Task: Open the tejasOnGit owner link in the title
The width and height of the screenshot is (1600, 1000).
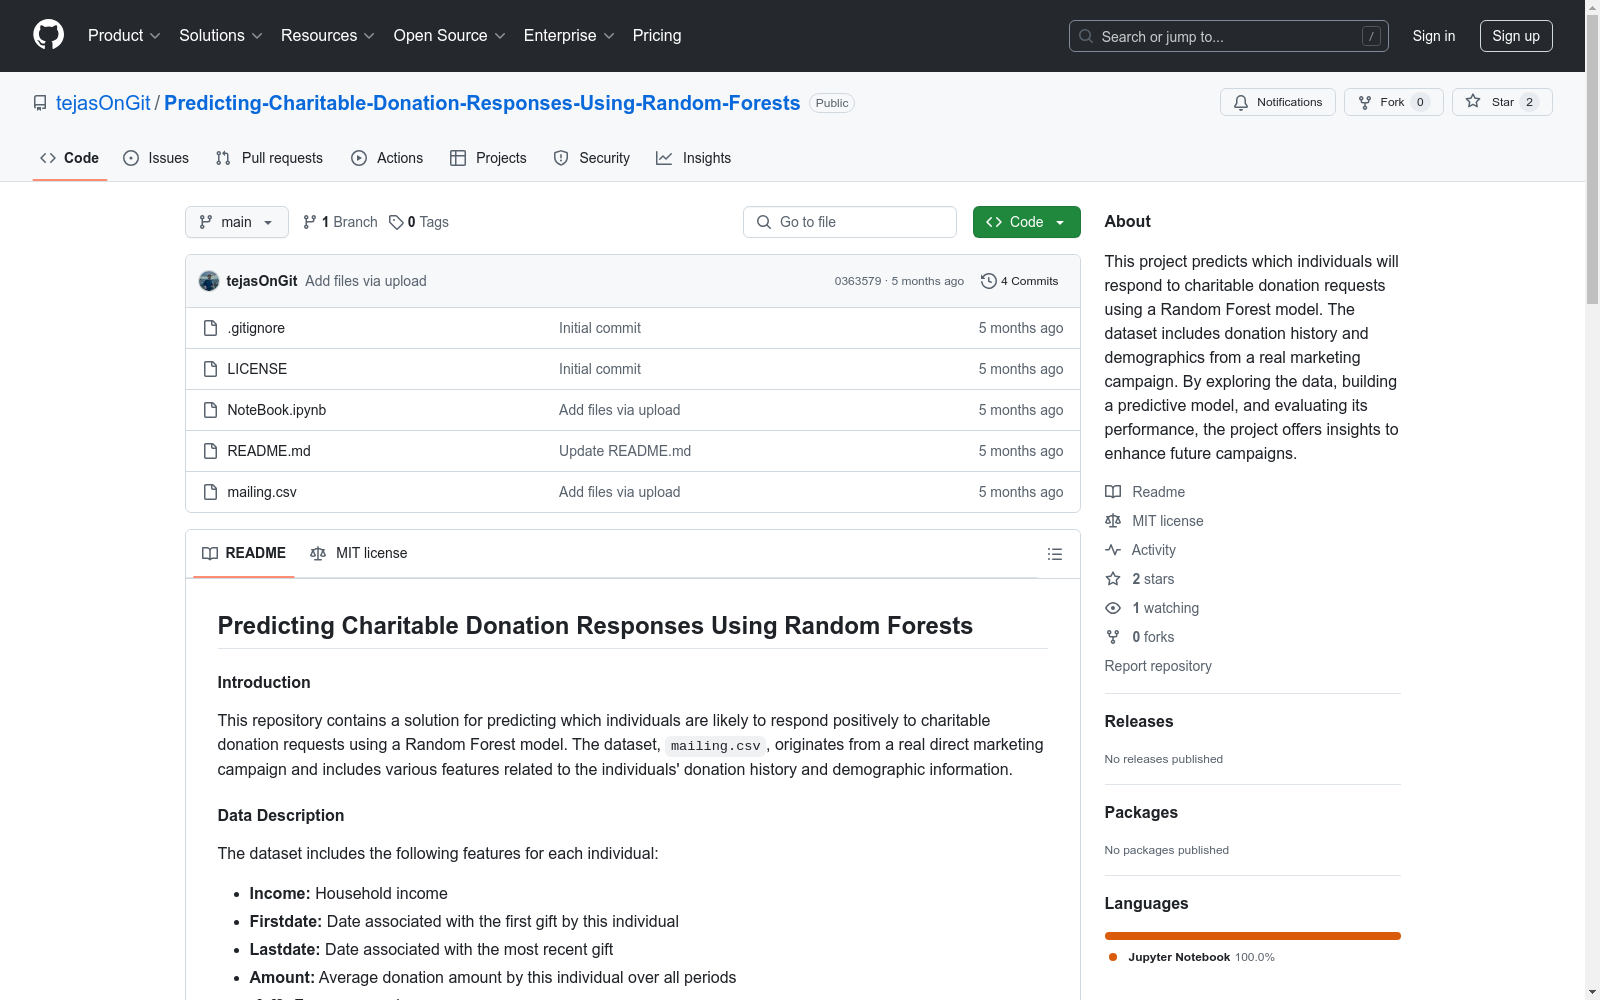Action: coord(103,103)
